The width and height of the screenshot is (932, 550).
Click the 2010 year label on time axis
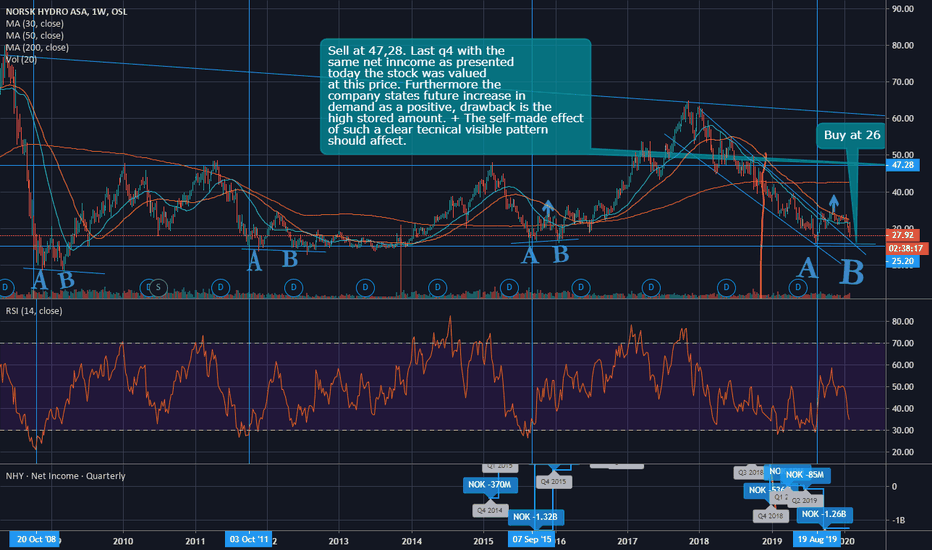(x=123, y=541)
